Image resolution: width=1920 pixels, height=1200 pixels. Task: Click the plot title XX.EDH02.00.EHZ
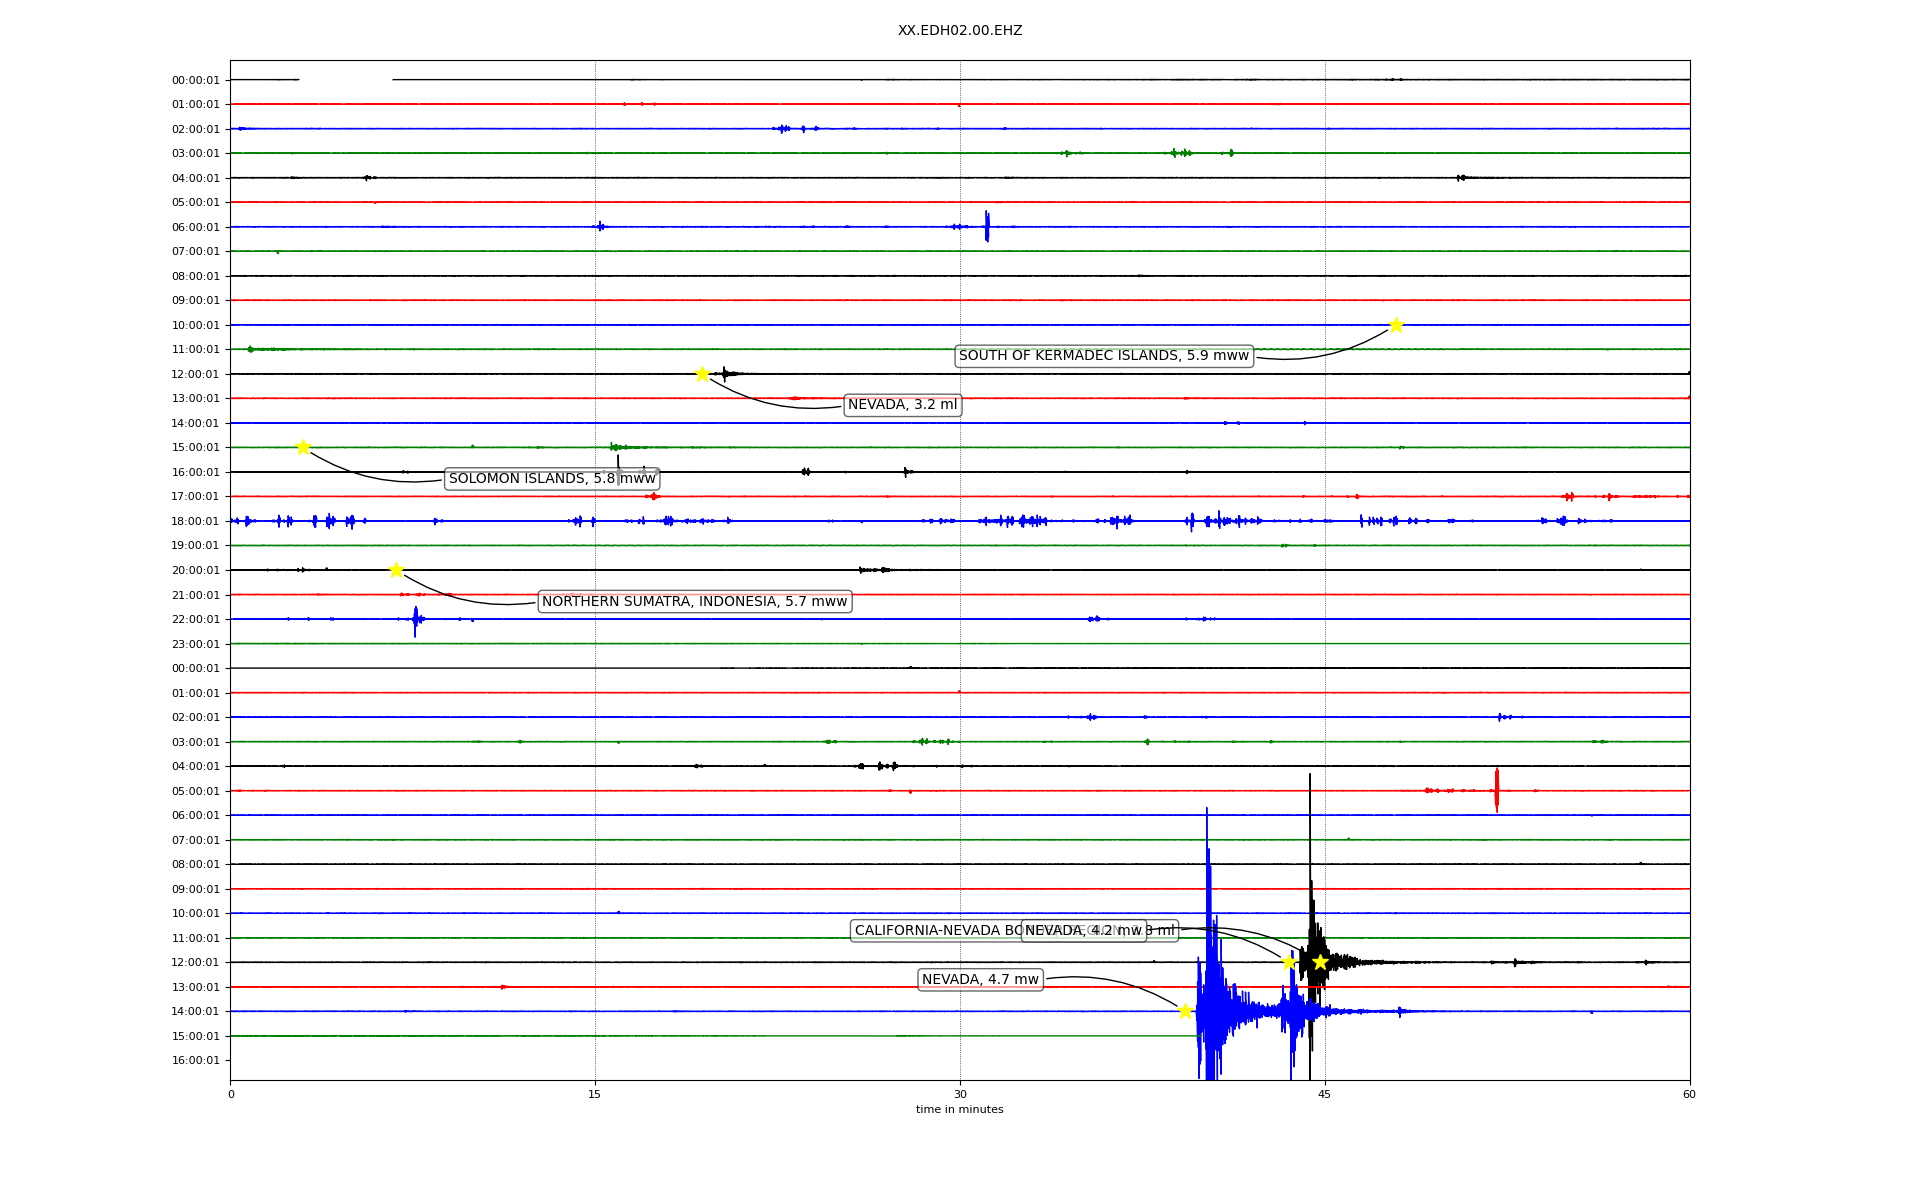[x=959, y=31]
